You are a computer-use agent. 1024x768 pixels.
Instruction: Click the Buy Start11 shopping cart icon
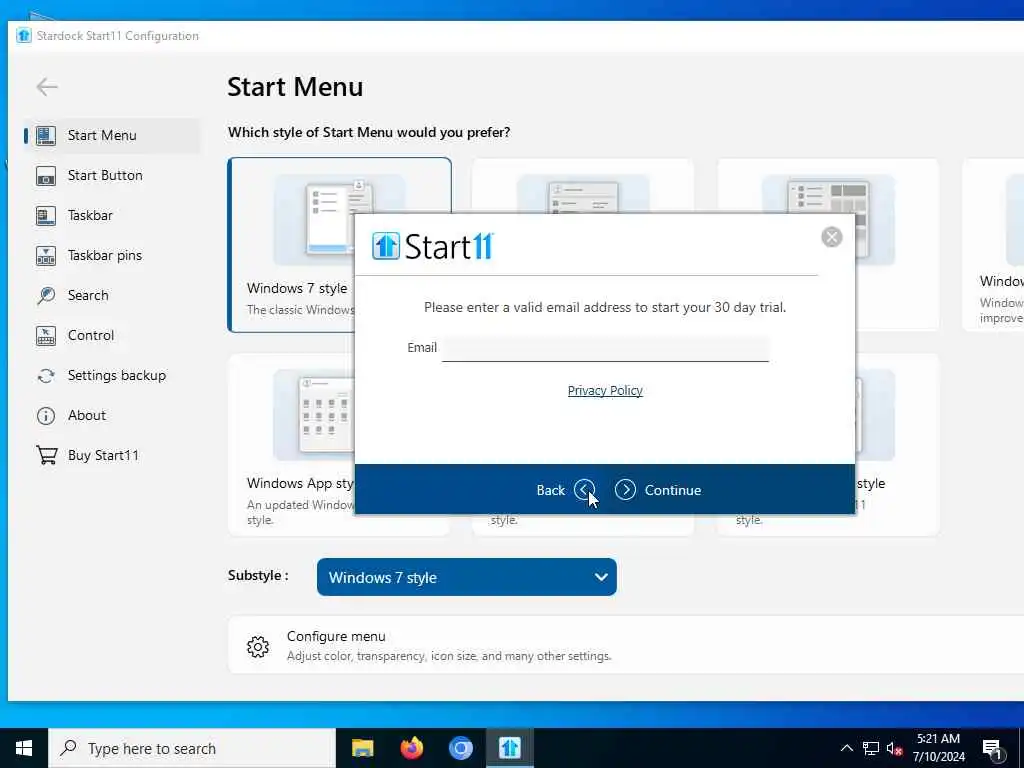[x=46, y=455]
